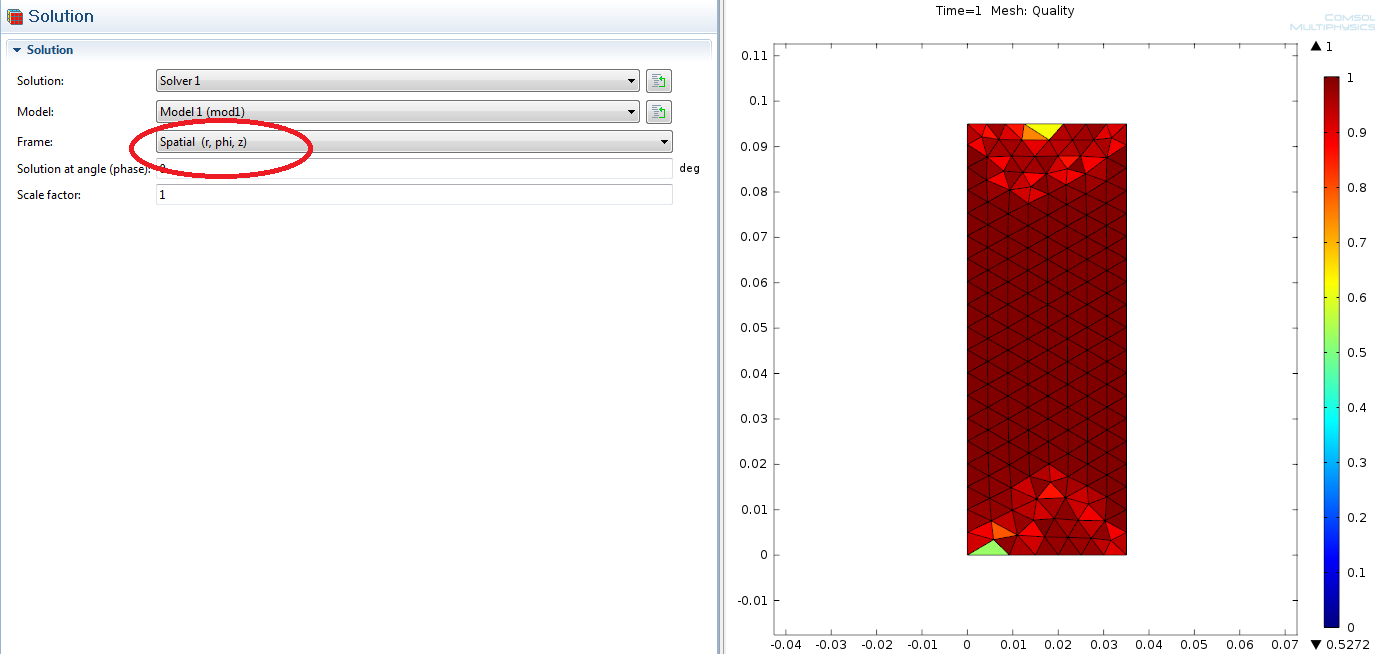The image size is (1375, 654).
Task: Click the blue Solution section header text
Action: point(50,50)
